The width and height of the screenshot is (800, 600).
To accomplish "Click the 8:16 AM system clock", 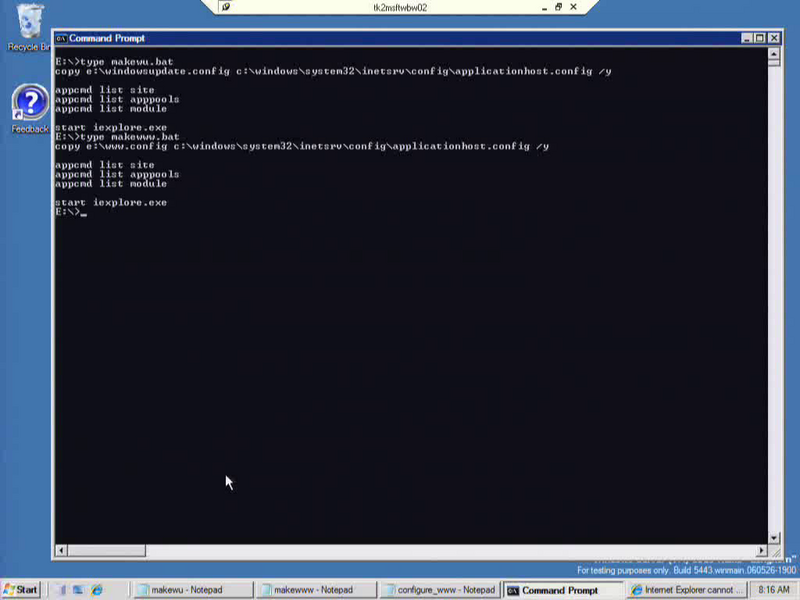I will click(773, 590).
